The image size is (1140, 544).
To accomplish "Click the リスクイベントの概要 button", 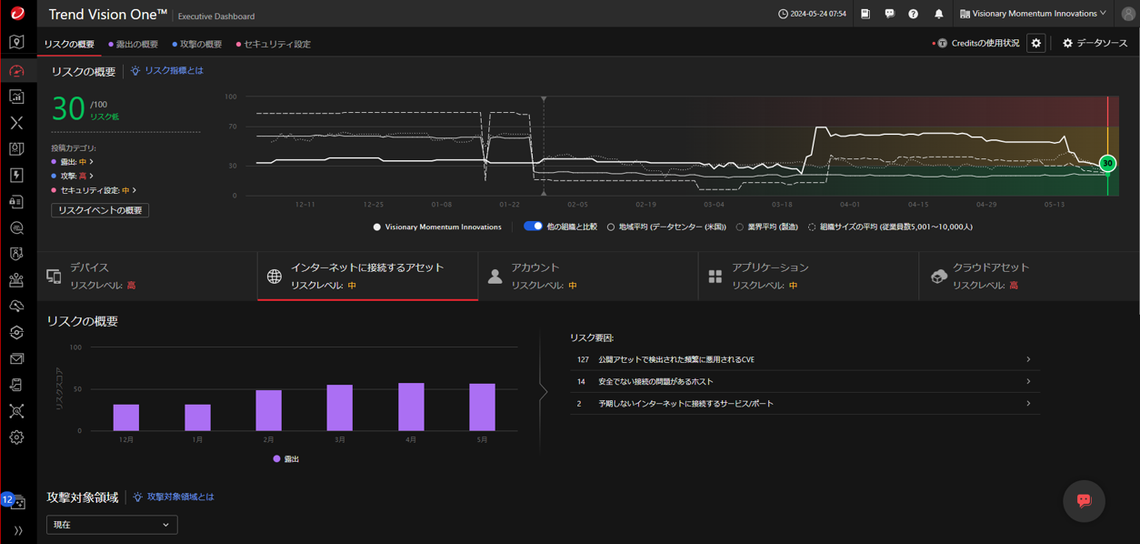I will coord(100,210).
